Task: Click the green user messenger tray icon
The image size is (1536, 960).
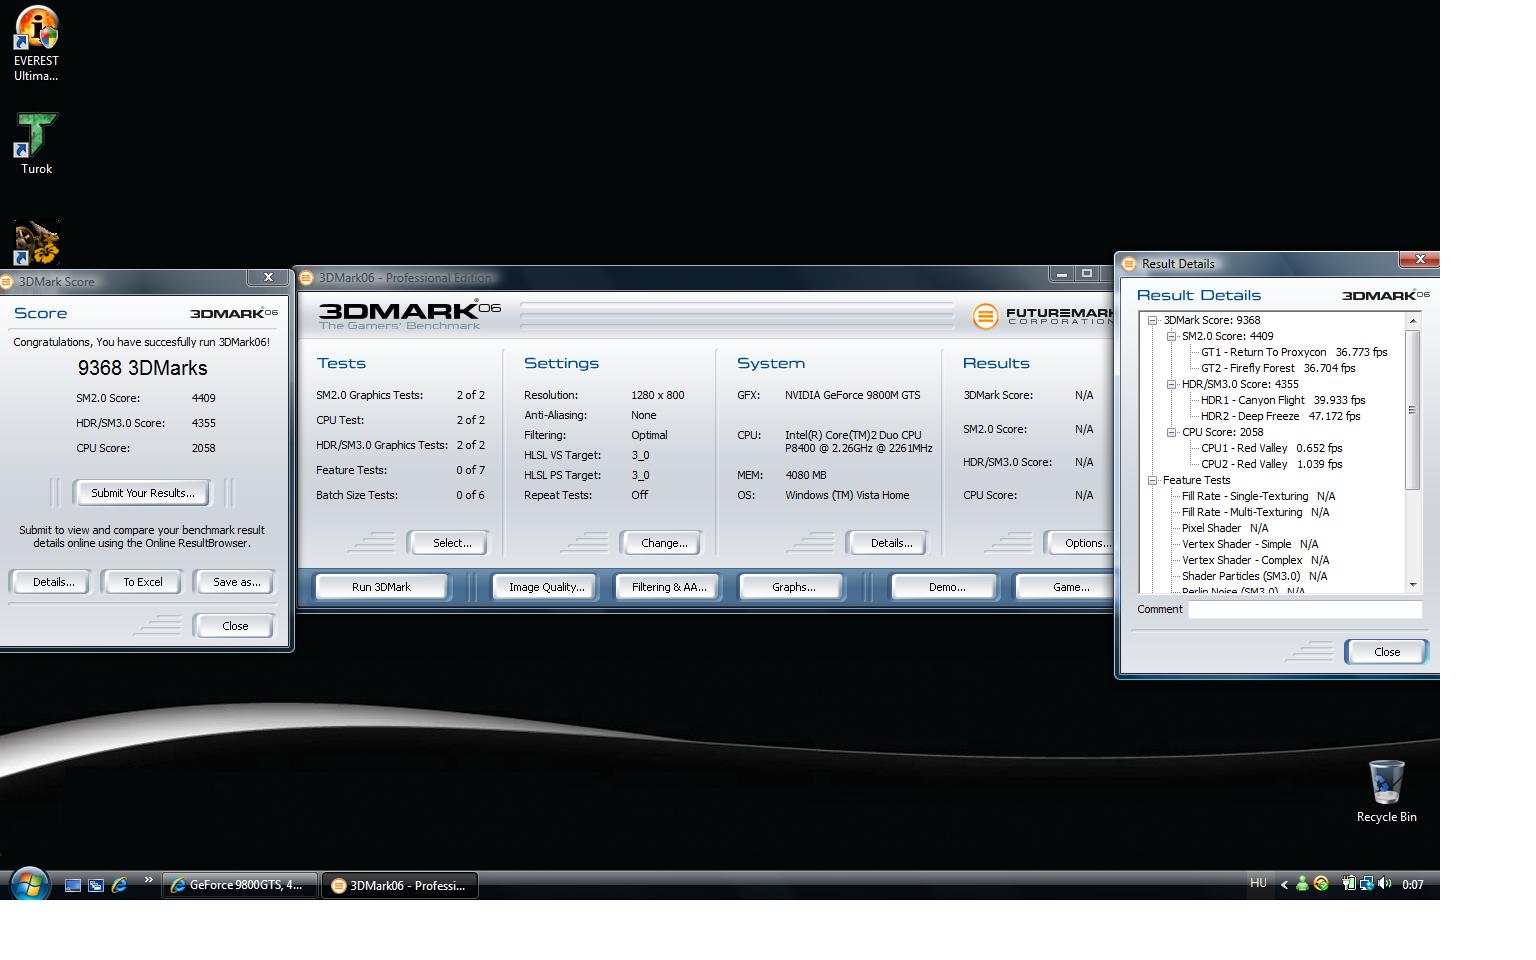Action: click(x=1302, y=883)
